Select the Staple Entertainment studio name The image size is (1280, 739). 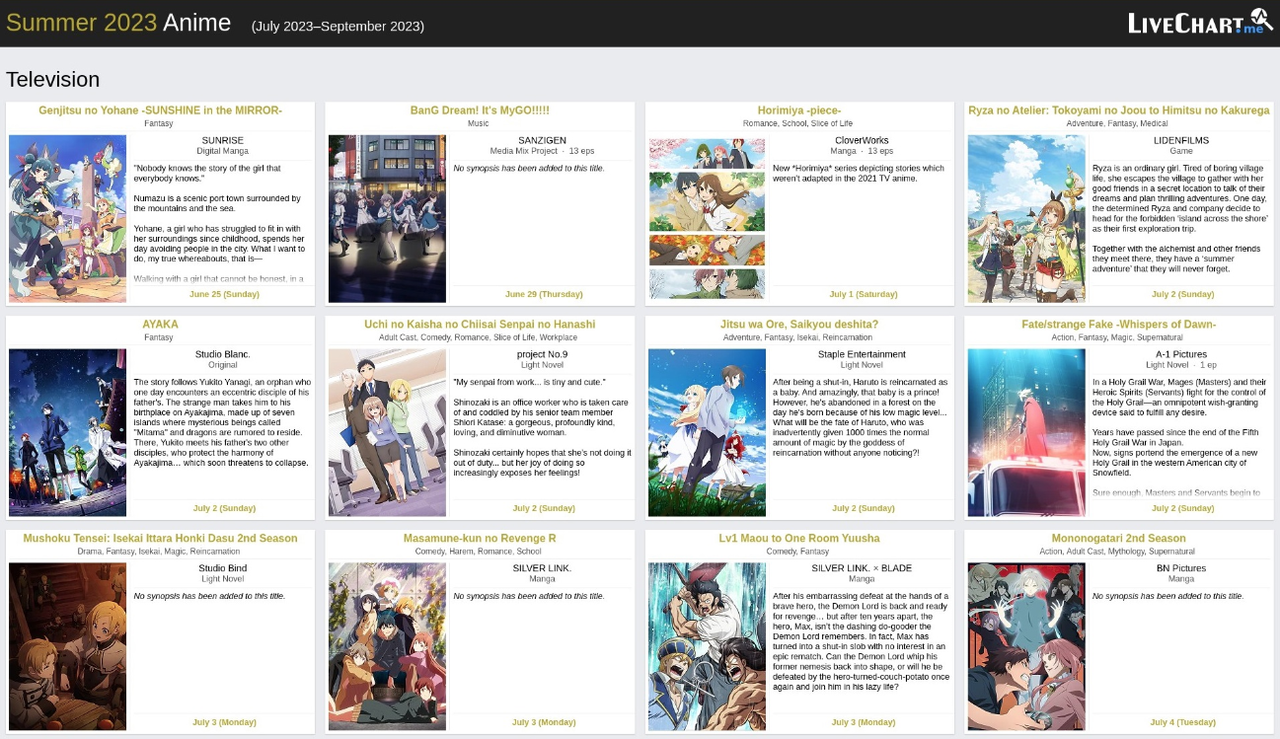click(x=861, y=355)
